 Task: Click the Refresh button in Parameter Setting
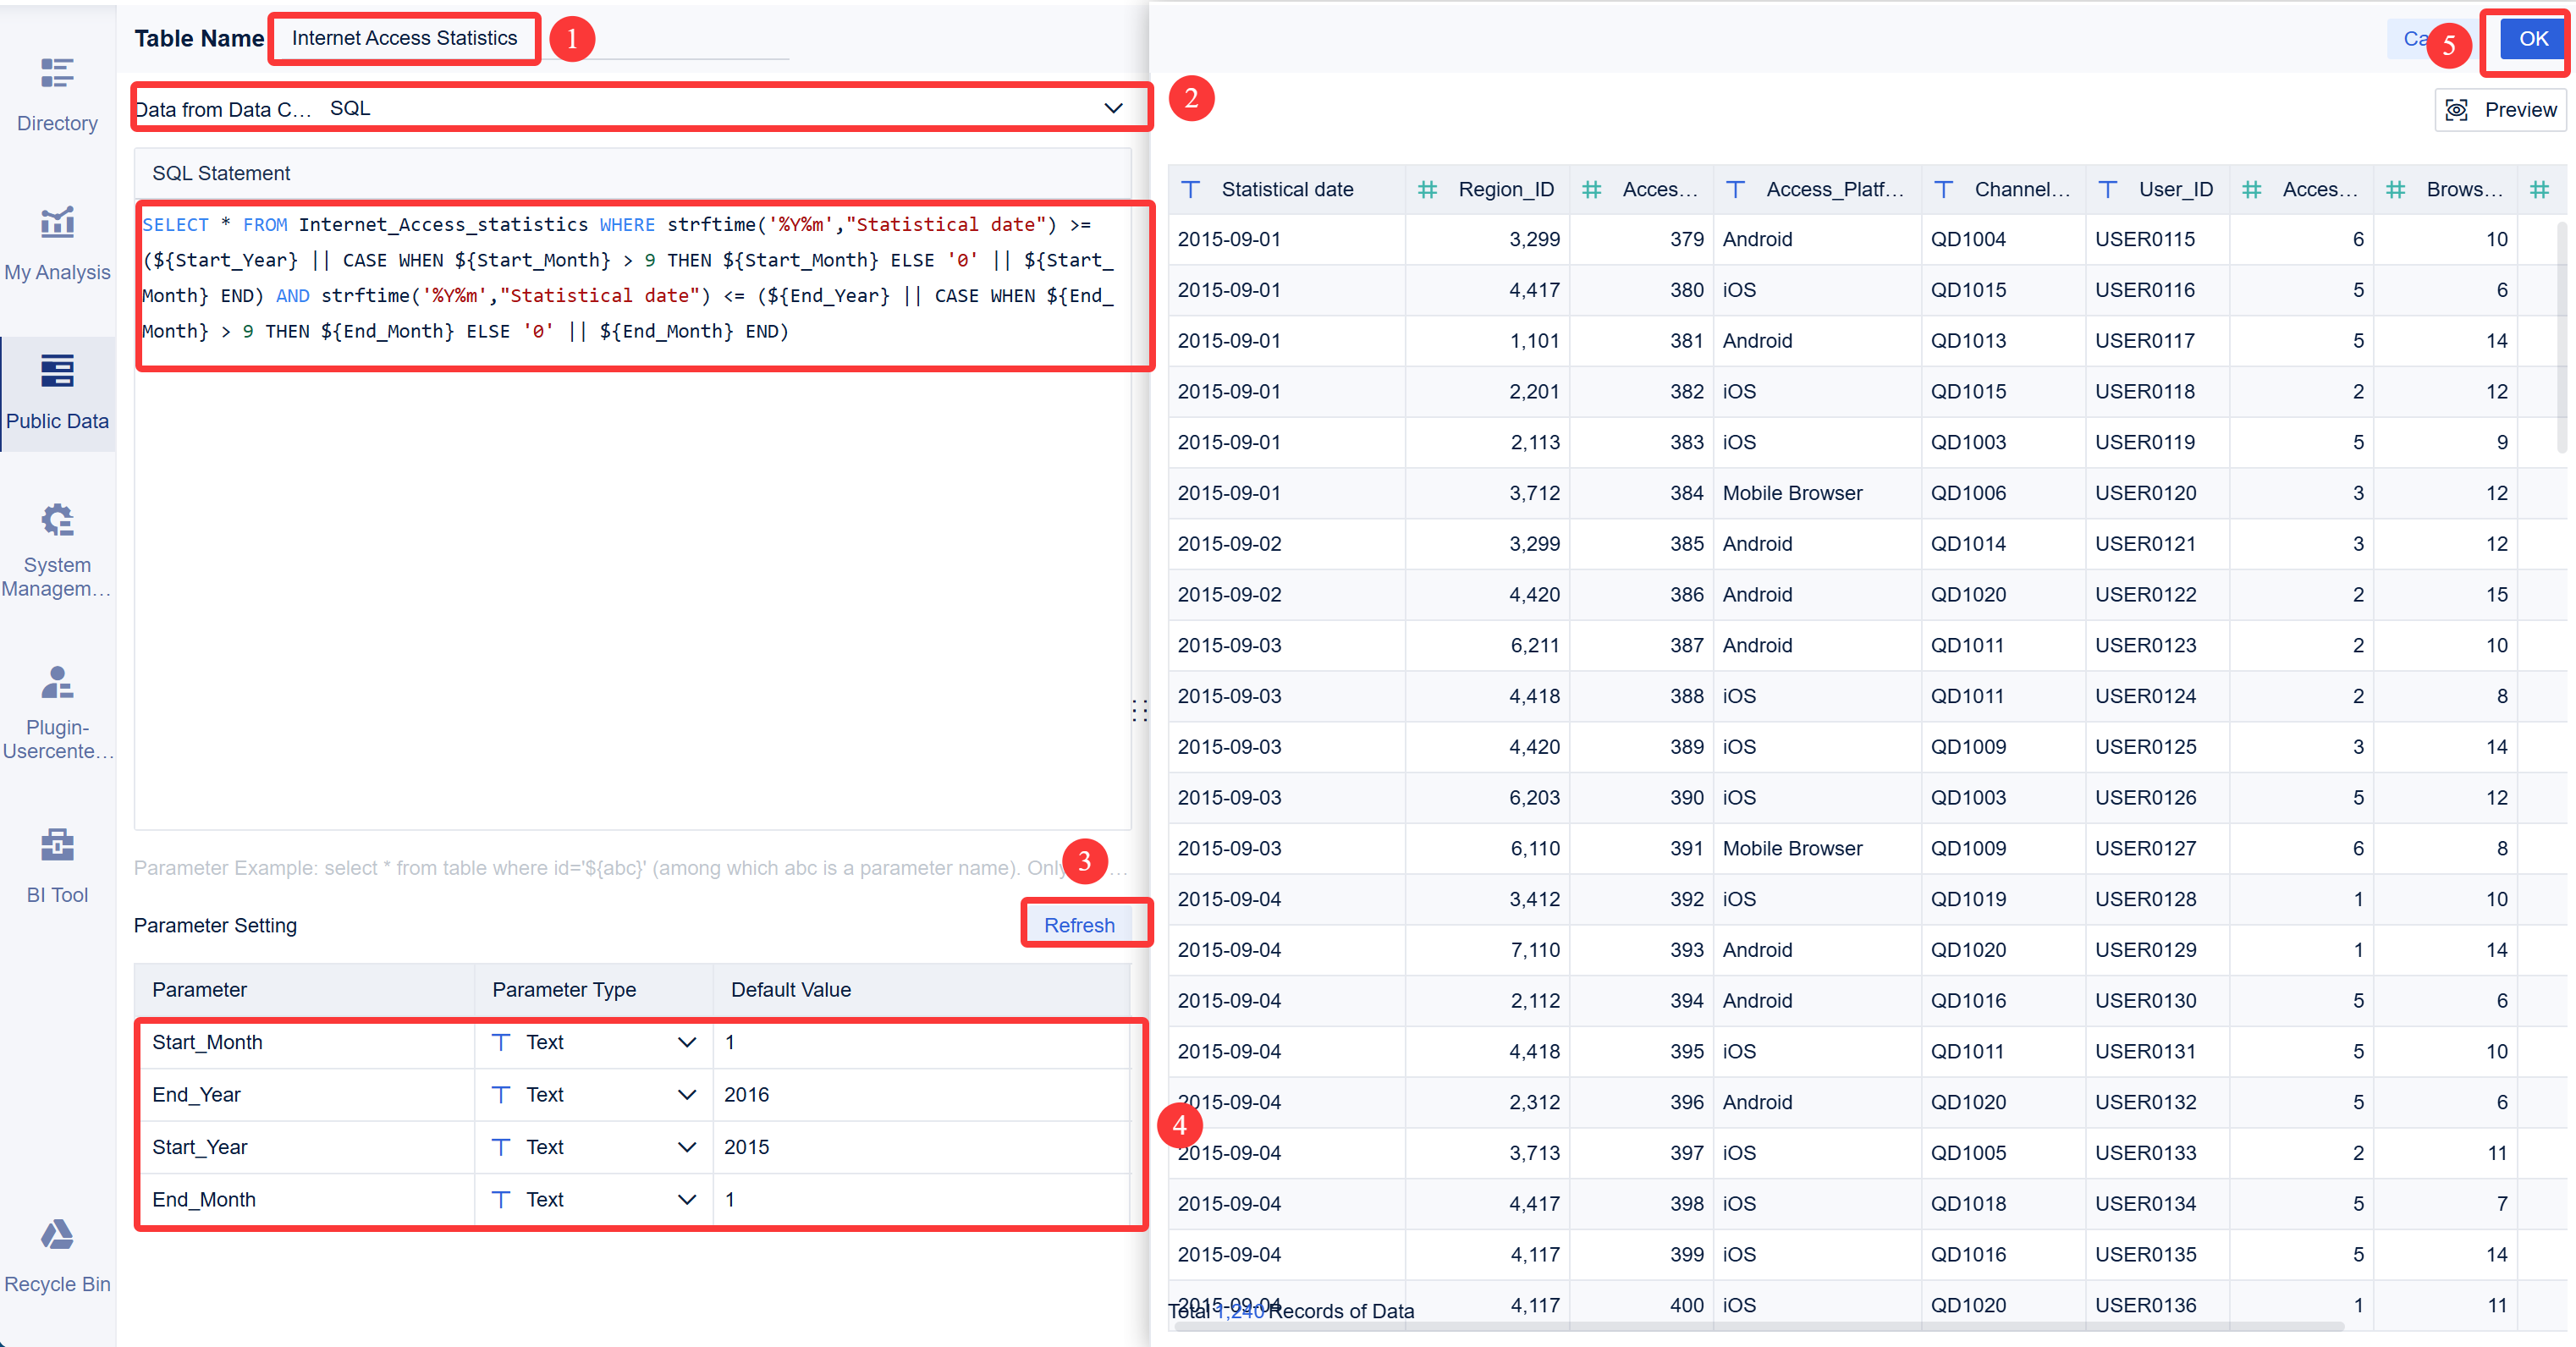click(1081, 924)
